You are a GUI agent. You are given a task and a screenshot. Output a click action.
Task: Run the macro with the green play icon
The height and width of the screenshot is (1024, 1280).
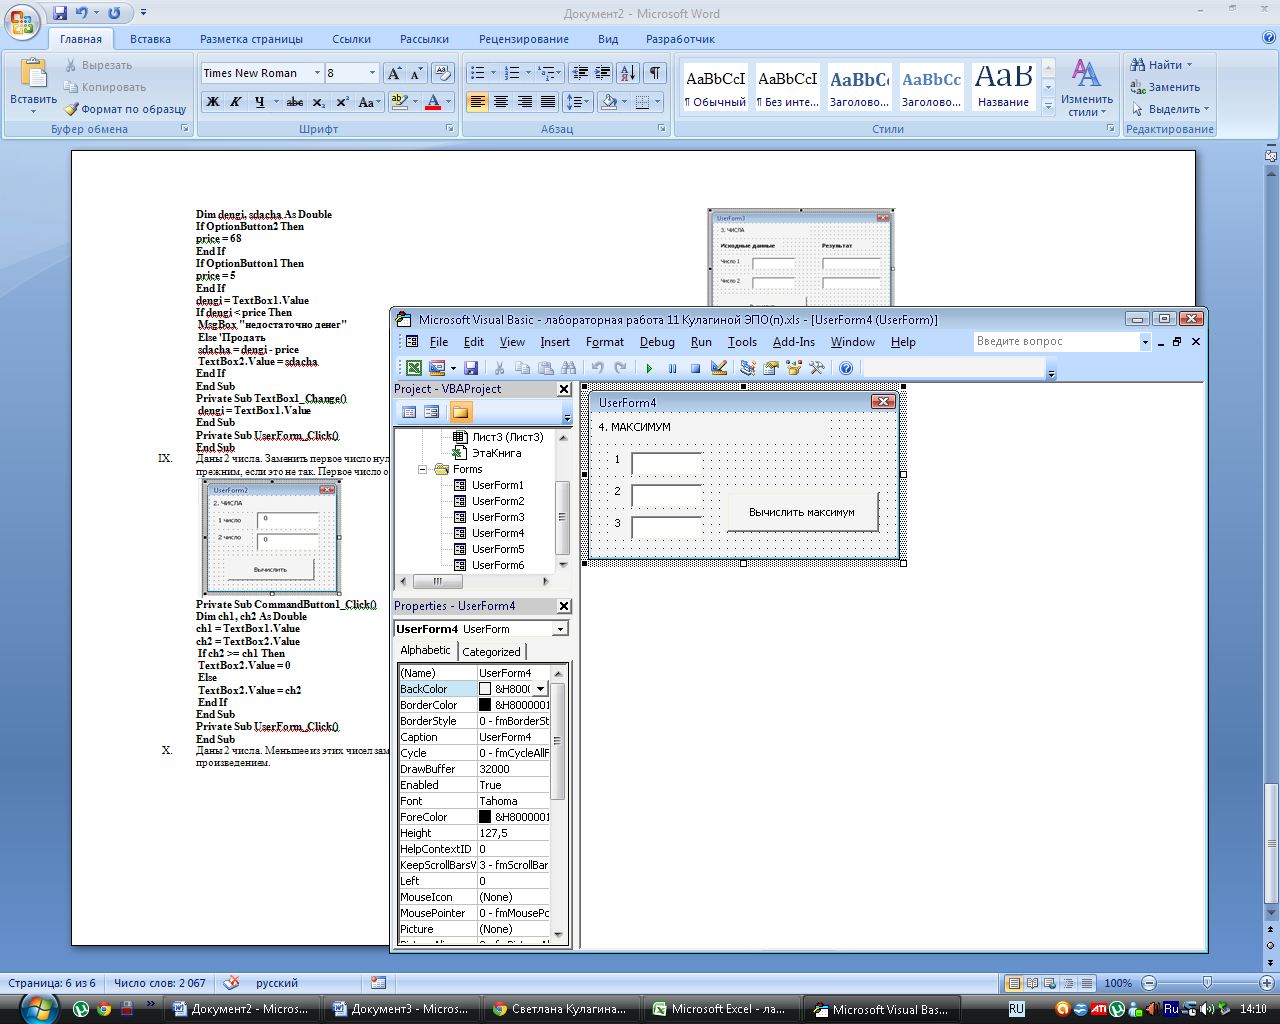pos(649,368)
